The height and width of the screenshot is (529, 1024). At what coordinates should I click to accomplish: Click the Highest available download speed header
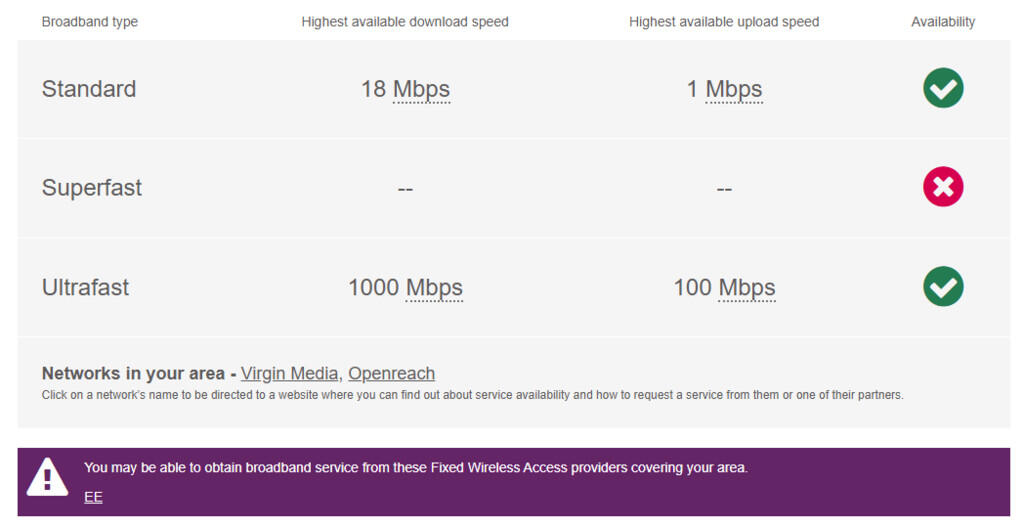(x=405, y=22)
